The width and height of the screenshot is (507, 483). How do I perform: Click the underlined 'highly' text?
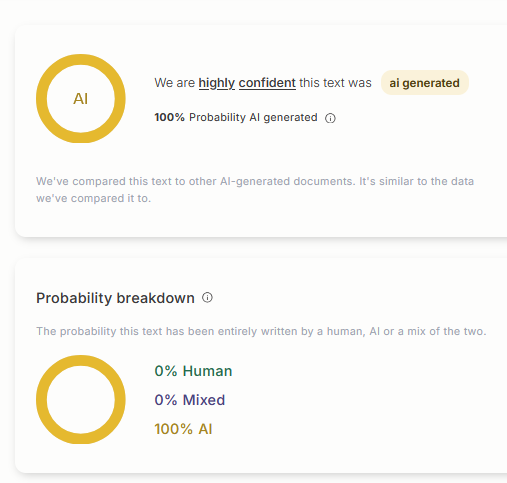[217, 83]
